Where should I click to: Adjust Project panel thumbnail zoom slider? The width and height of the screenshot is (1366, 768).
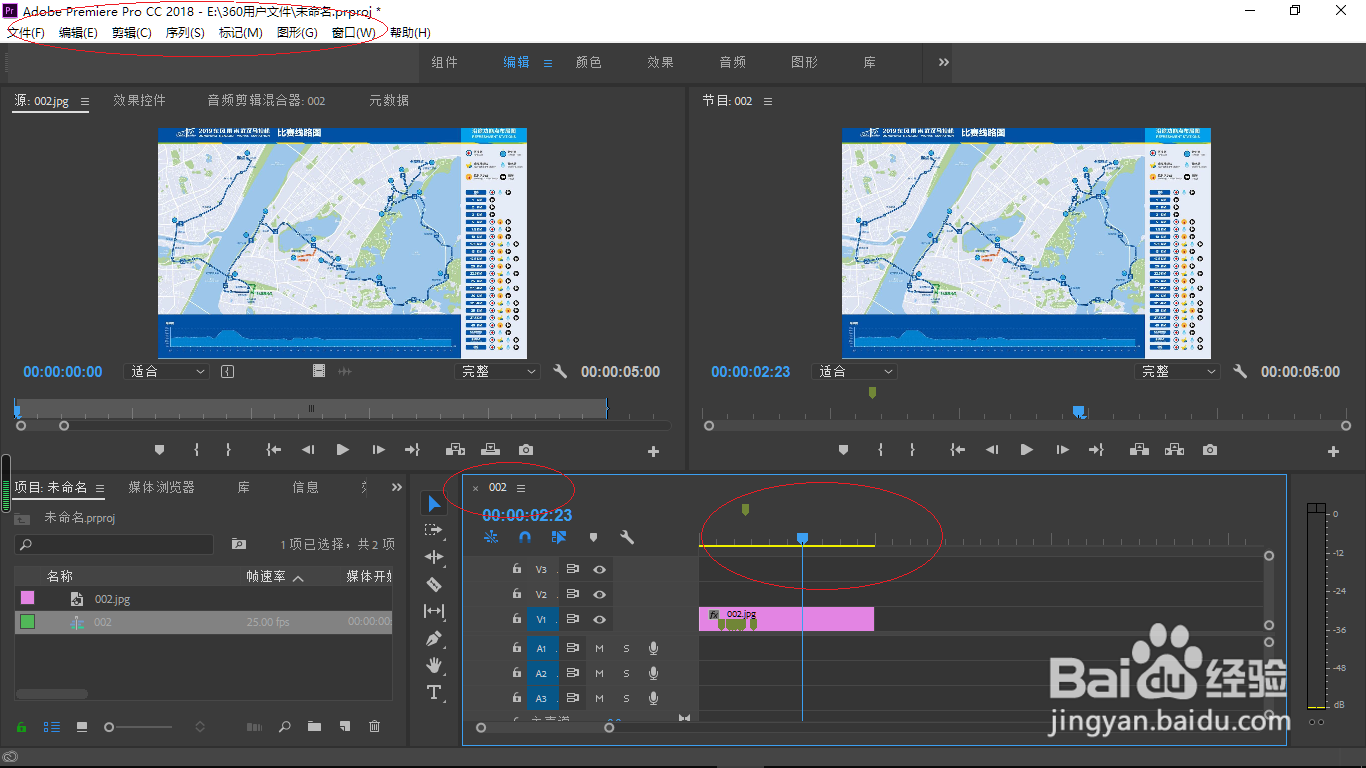tap(140, 727)
